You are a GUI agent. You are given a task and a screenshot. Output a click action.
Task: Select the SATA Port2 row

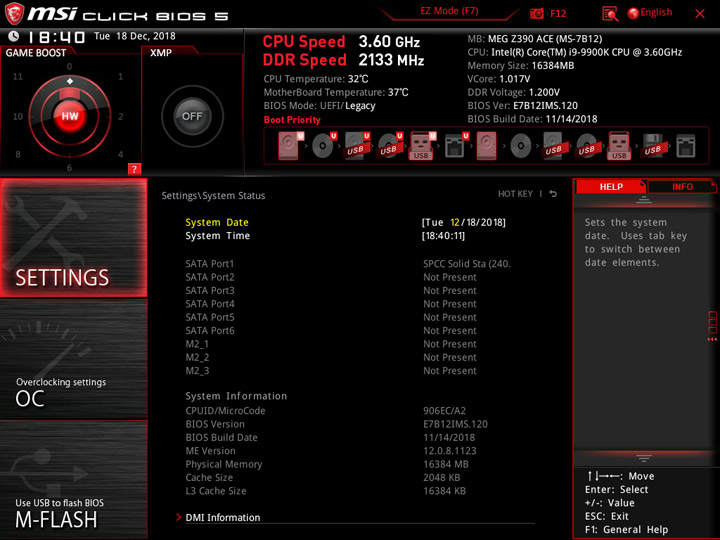pos(331,277)
